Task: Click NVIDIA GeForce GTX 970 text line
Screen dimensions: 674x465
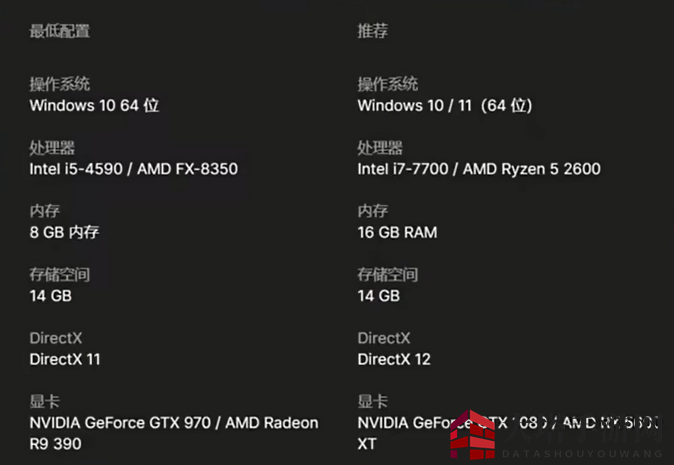Action: point(174,423)
